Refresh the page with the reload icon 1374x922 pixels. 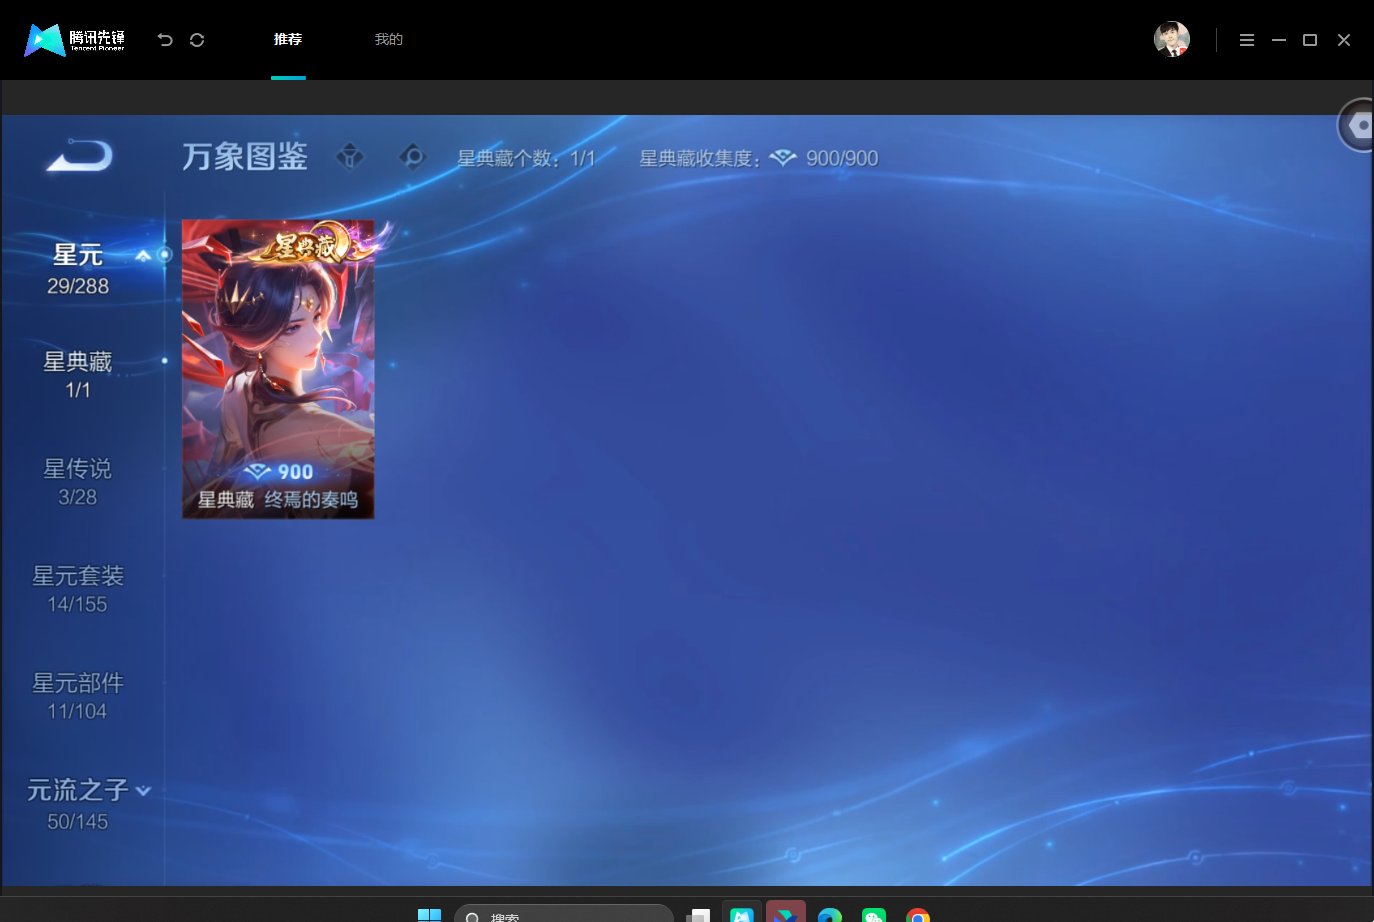pyautogui.click(x=197, y=40)
